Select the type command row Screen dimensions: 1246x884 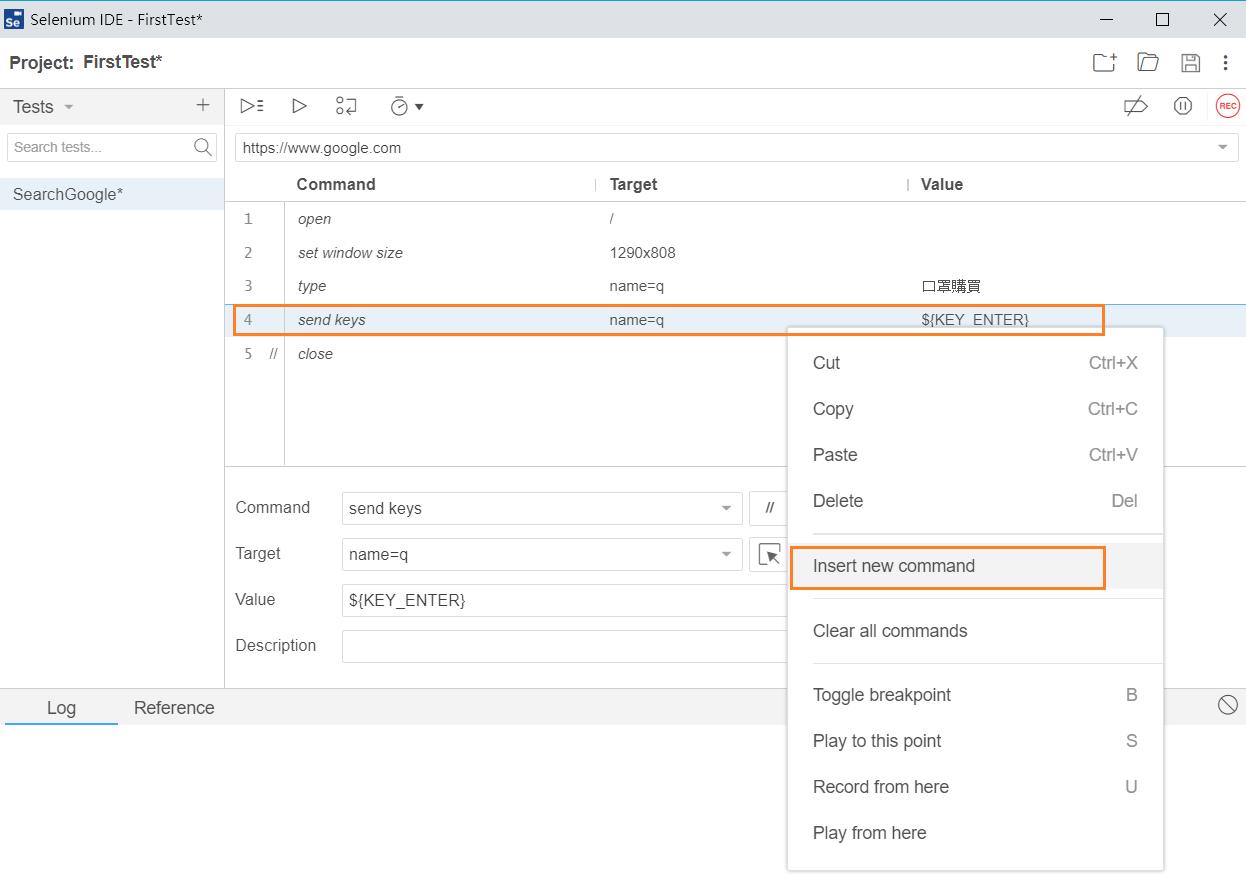click(735, 286)
